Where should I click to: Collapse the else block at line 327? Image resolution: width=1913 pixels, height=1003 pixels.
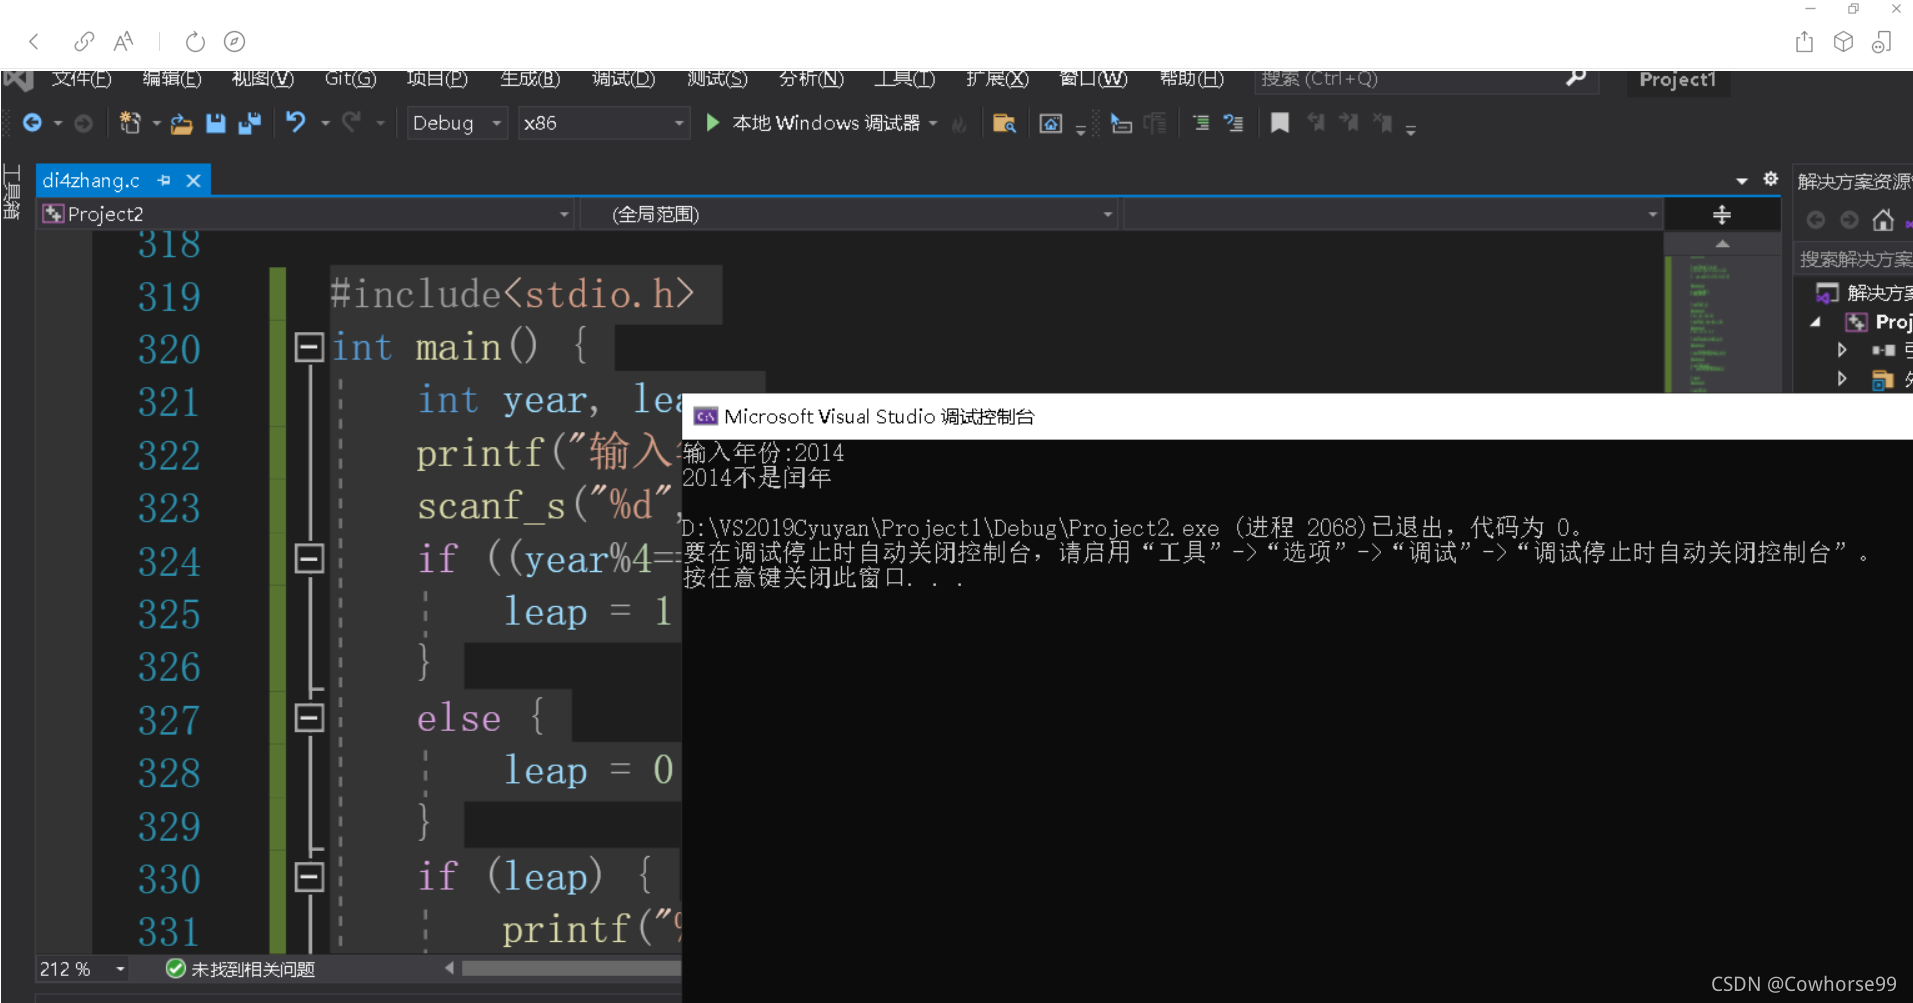[x=309, y=717]
